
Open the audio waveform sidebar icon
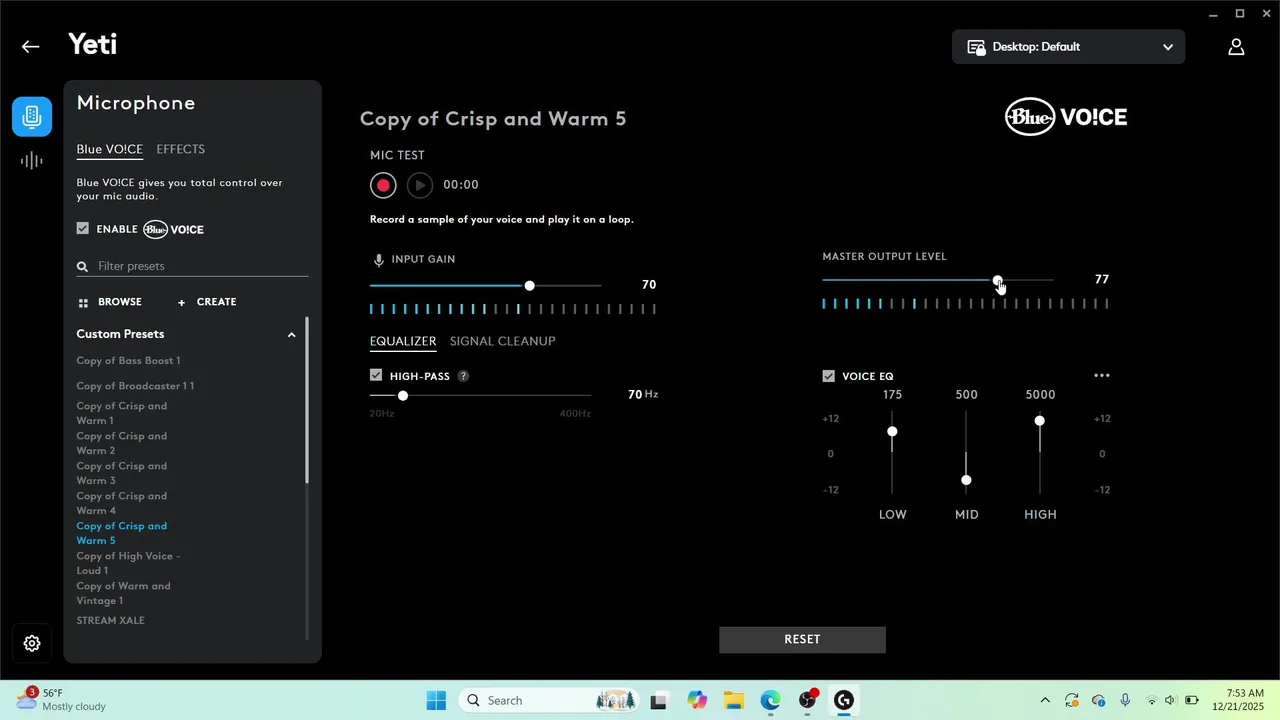[x=32, y=160]
